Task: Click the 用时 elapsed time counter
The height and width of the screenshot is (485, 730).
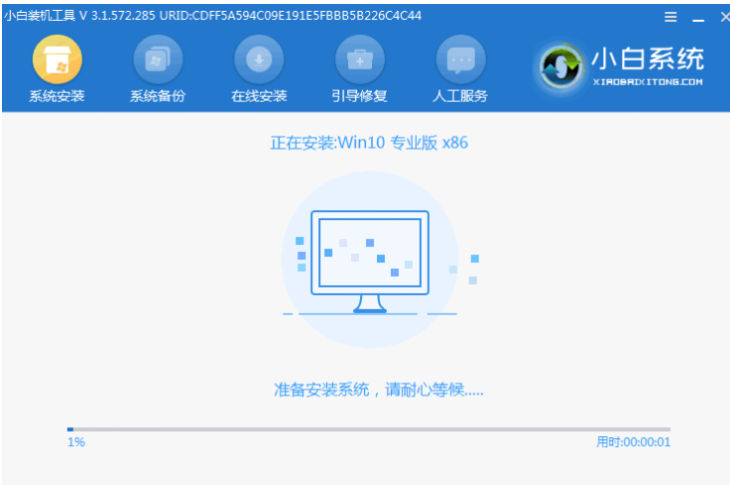Action: point(633,442)
